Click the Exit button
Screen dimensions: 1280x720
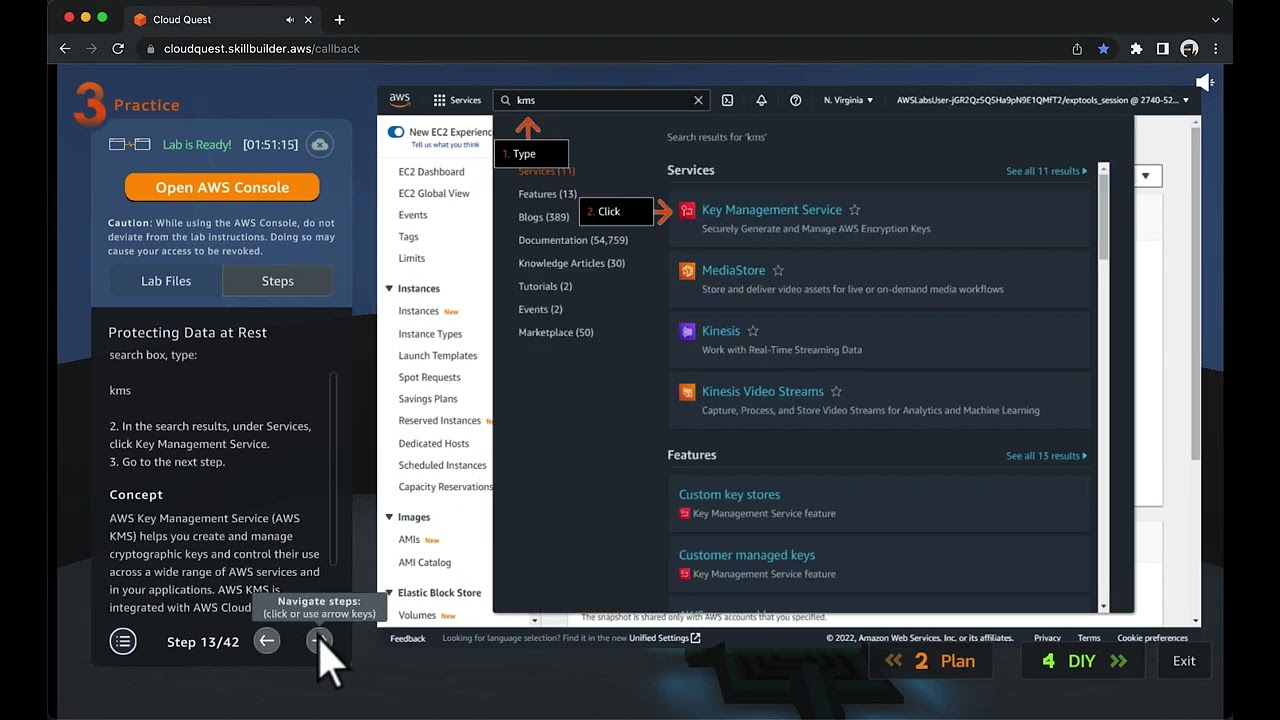pyautogui.click(x=1184, y=661)
